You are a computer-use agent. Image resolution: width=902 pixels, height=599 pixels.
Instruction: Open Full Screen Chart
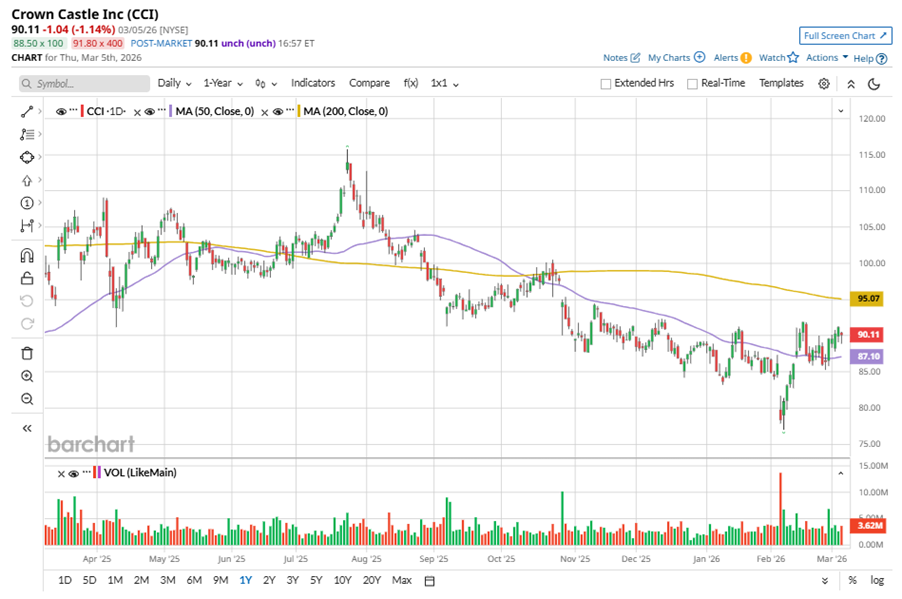846,36
